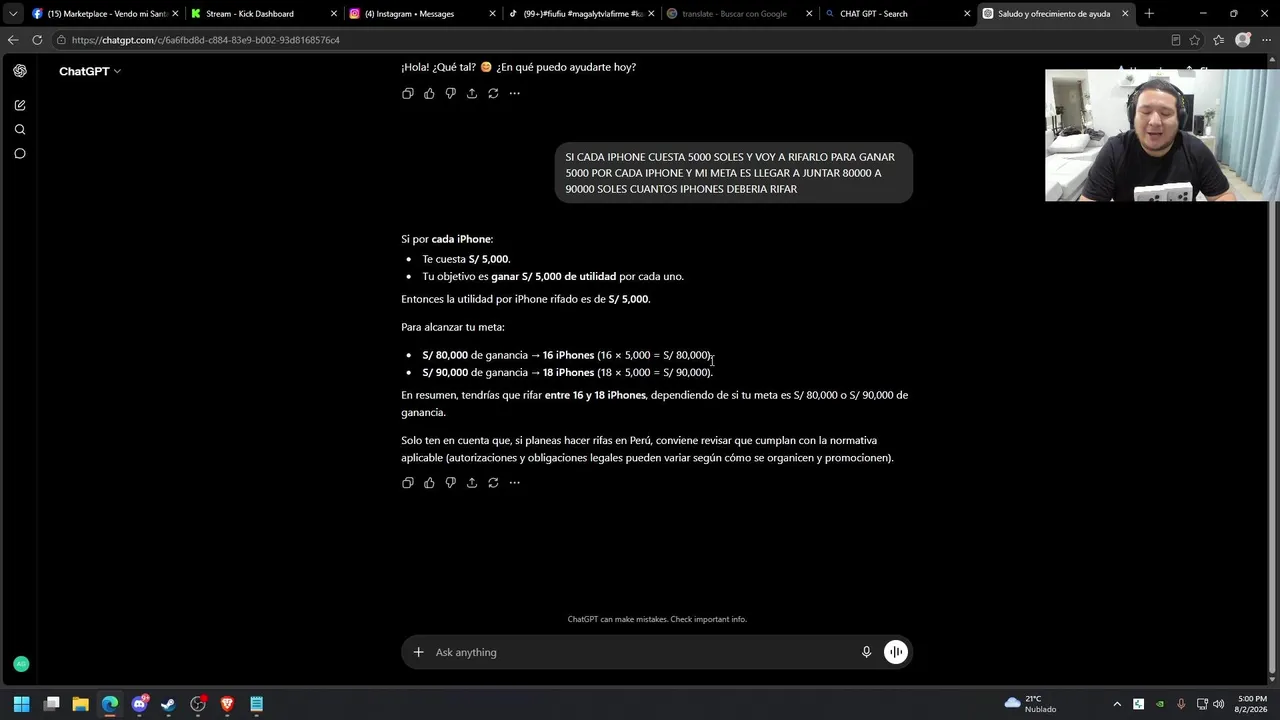The height and width of the screenshot is (720, 1280).
Task: Open Brave browser from the taskbar
Action: coord(227,704)
